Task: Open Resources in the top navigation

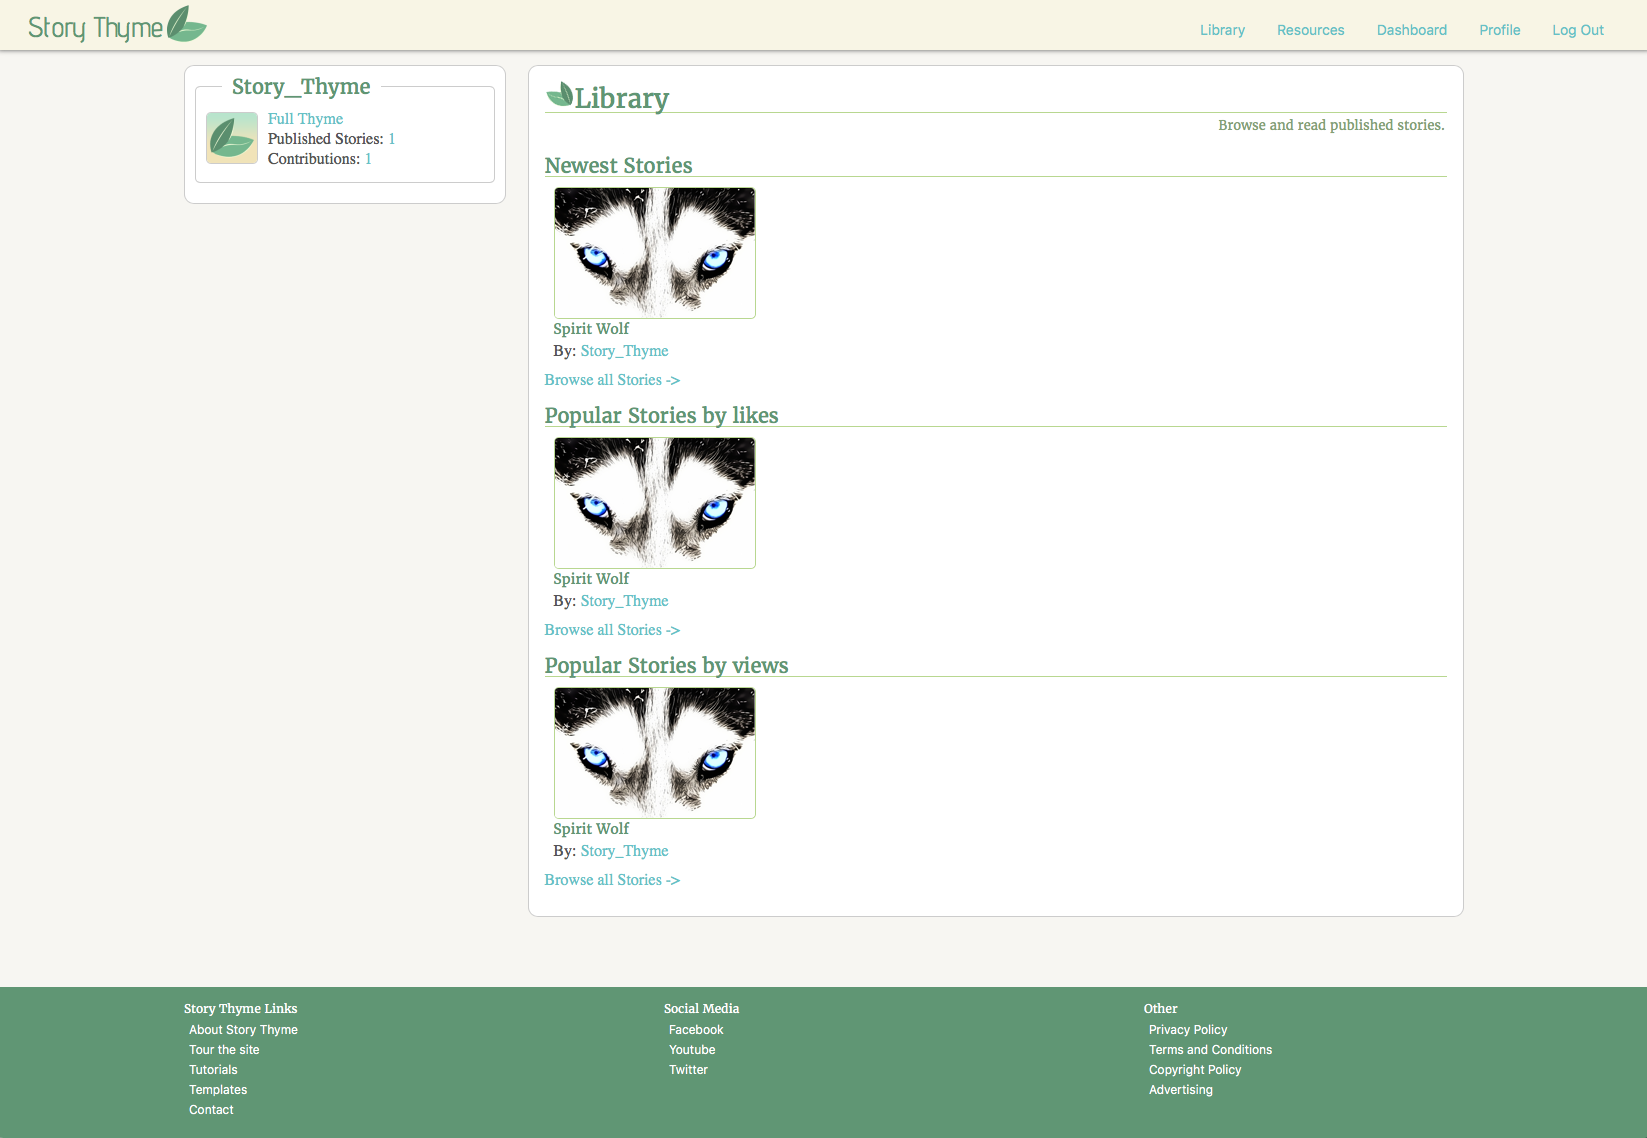Action: click(x=1310, y=30)
